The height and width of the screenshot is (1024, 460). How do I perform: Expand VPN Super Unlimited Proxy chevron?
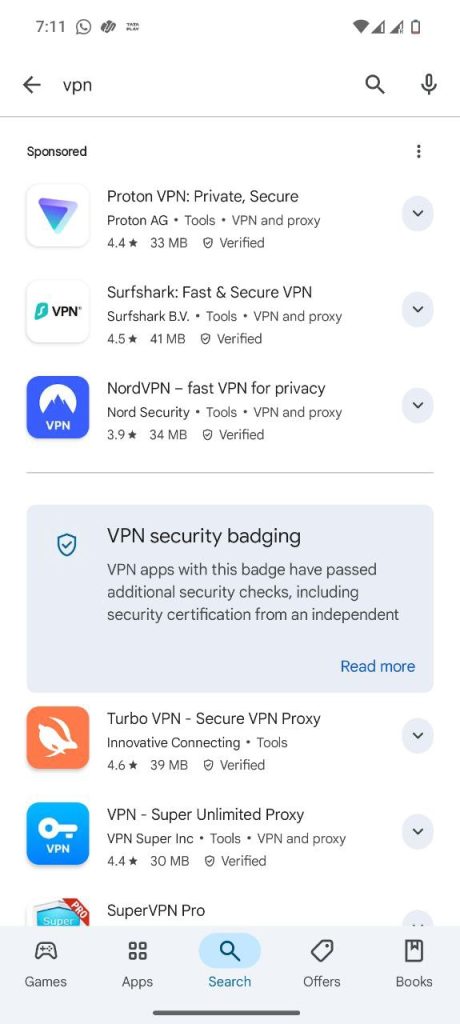pos(418,831)
